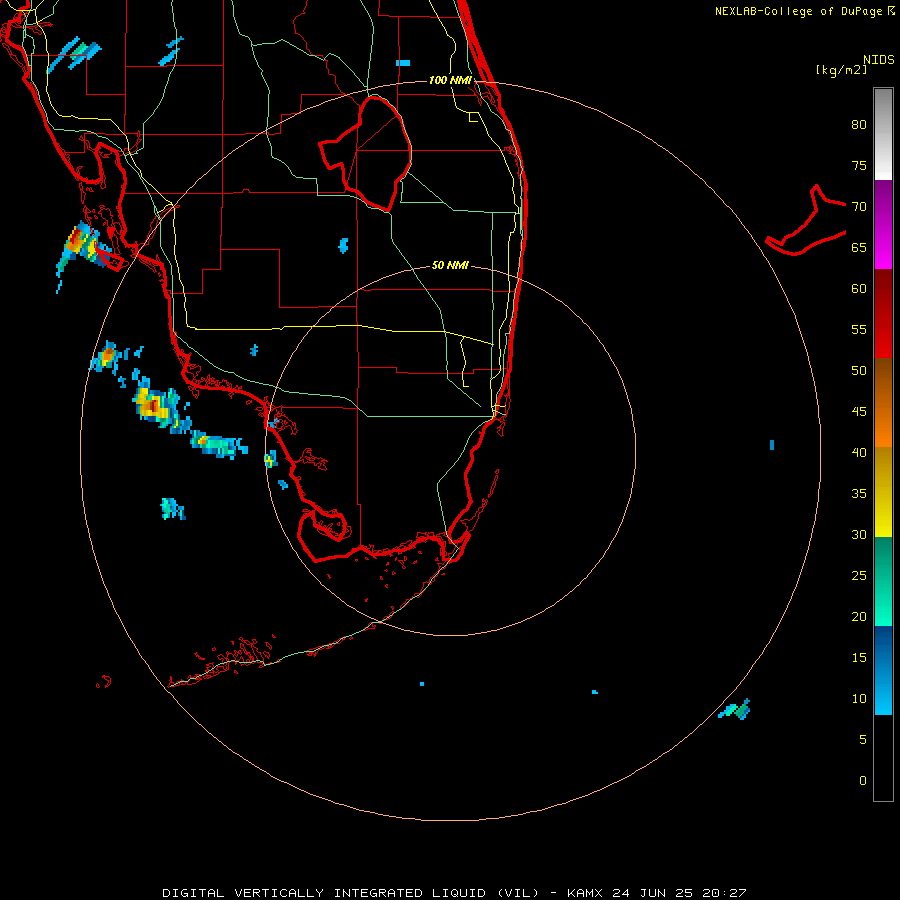The height and width of the screenshot is (900, 900).
Task: Click the scale value 65
Action: pyautogui.click(x=859, y=247)
